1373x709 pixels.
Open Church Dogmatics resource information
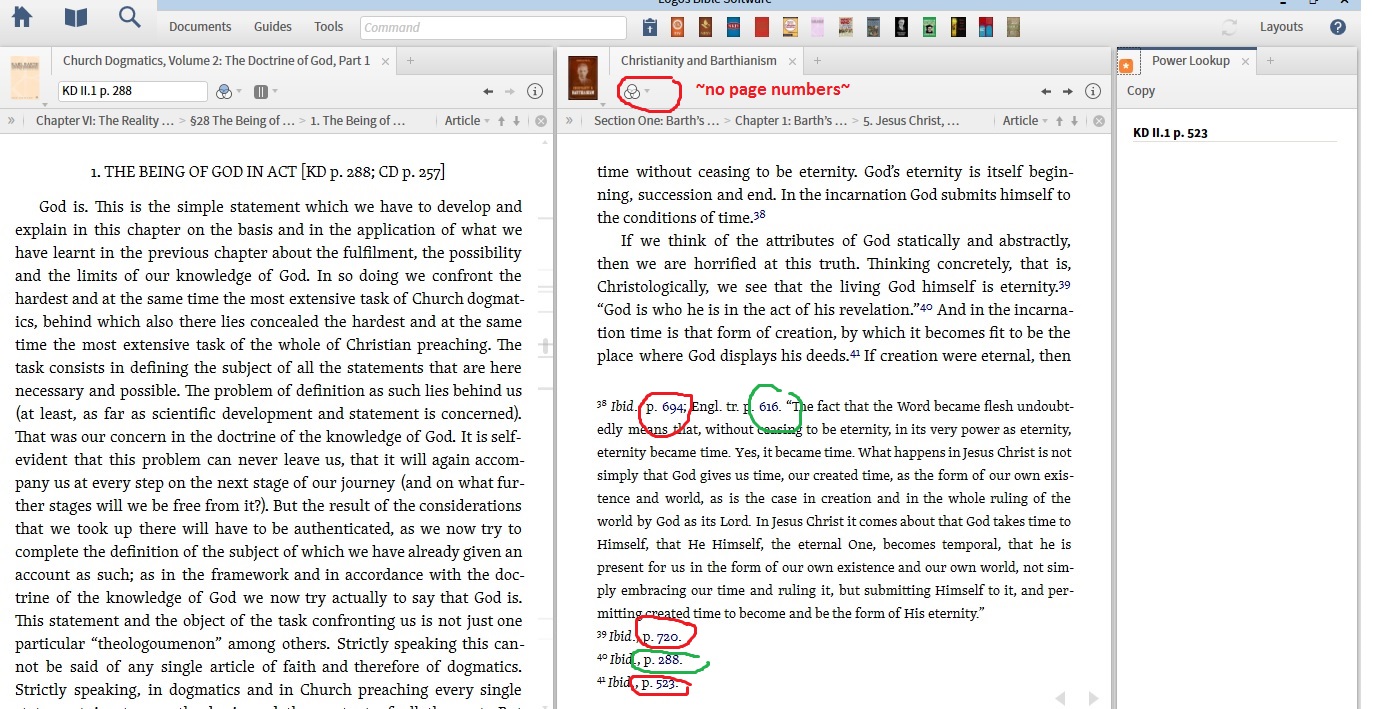click(x=535, y=91)
